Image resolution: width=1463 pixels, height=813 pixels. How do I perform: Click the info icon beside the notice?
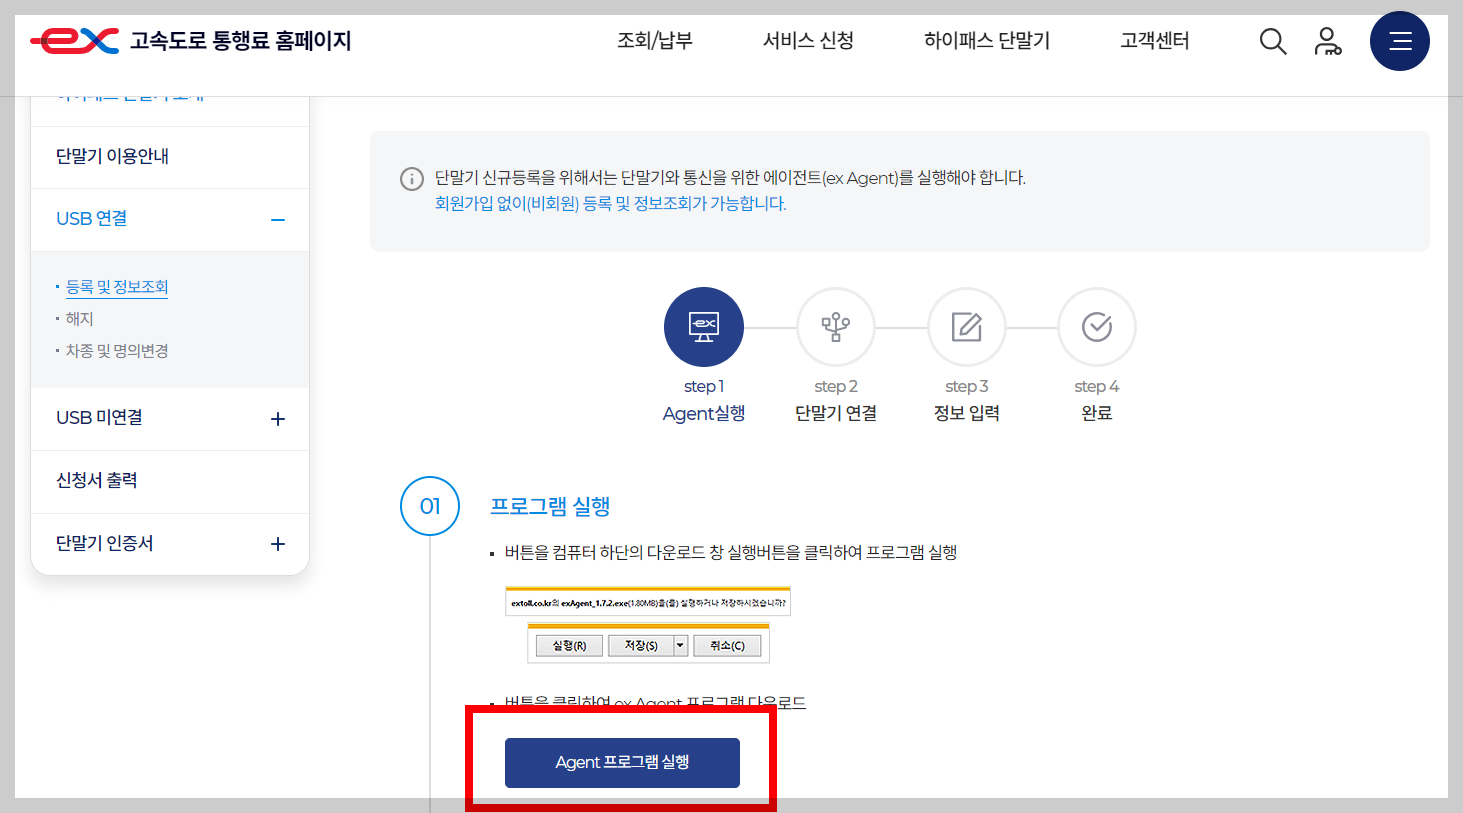411,178
